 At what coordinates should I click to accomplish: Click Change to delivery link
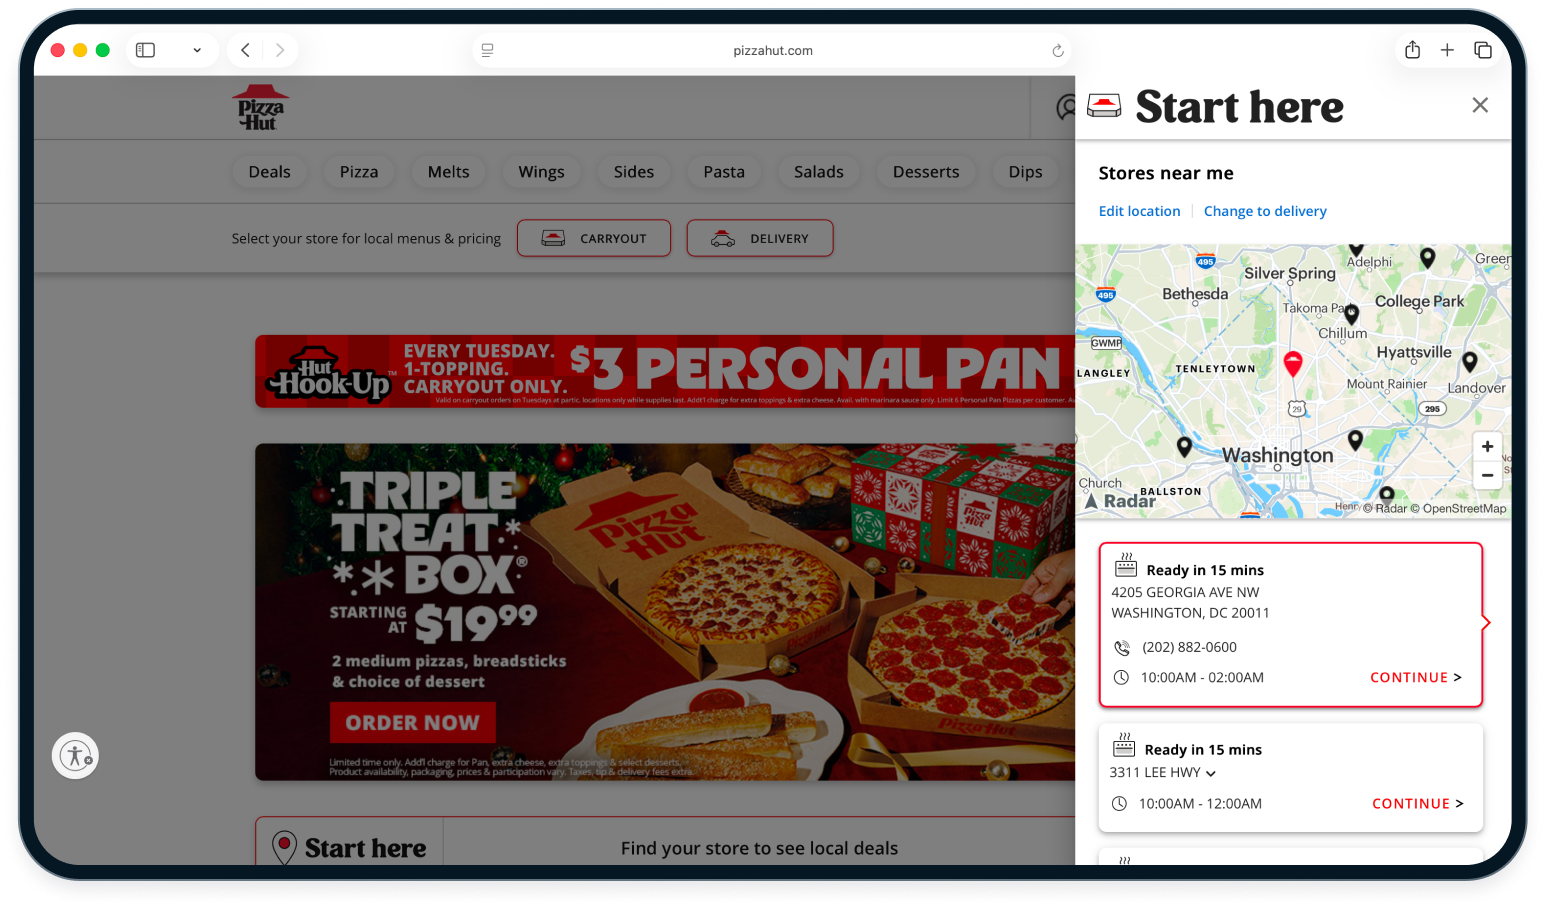point(1265,211)
